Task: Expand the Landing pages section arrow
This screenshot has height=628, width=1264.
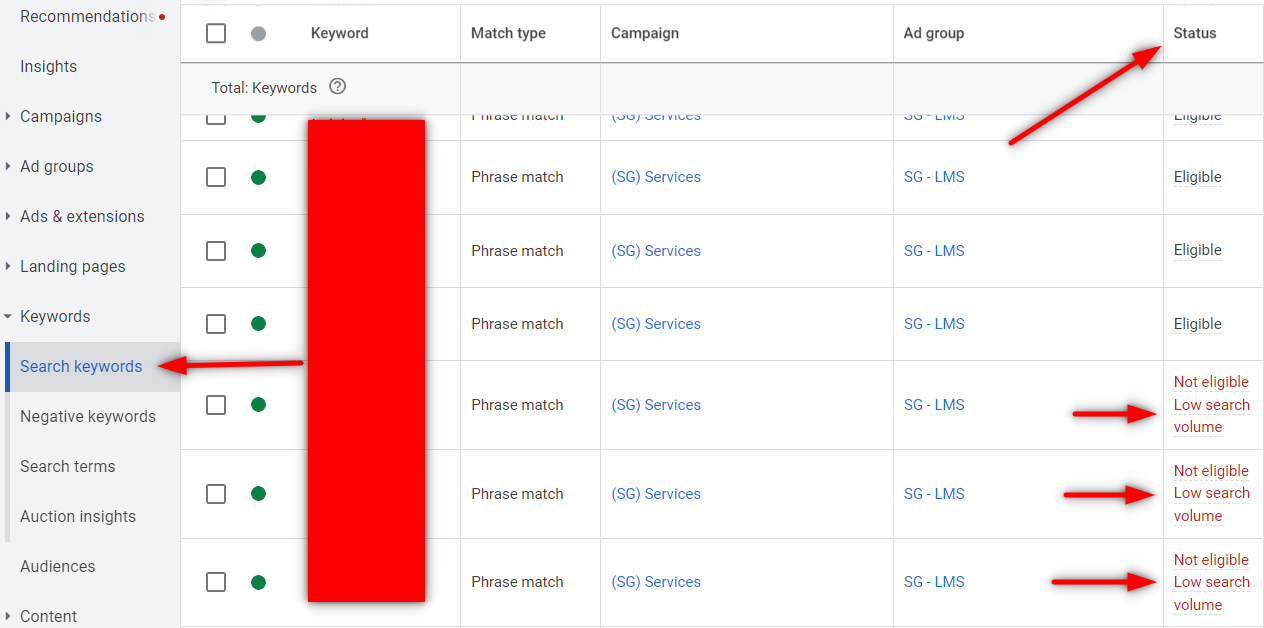Action: 8,266
